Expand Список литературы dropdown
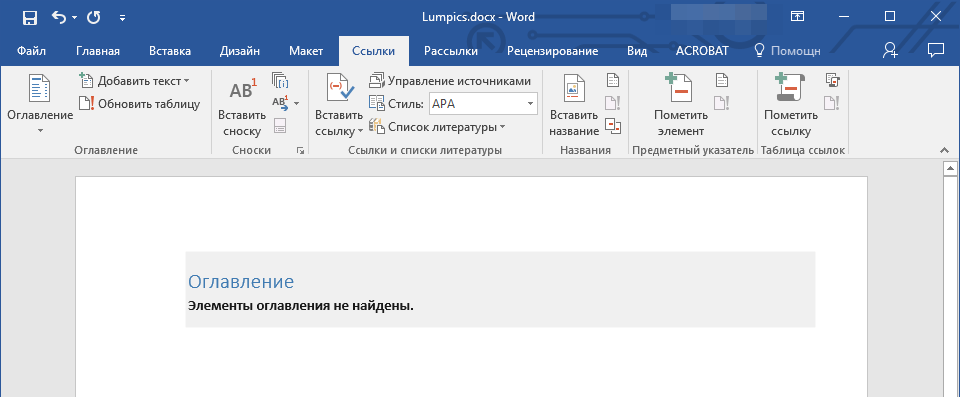 pyautogui.click(x=437, y=127)
